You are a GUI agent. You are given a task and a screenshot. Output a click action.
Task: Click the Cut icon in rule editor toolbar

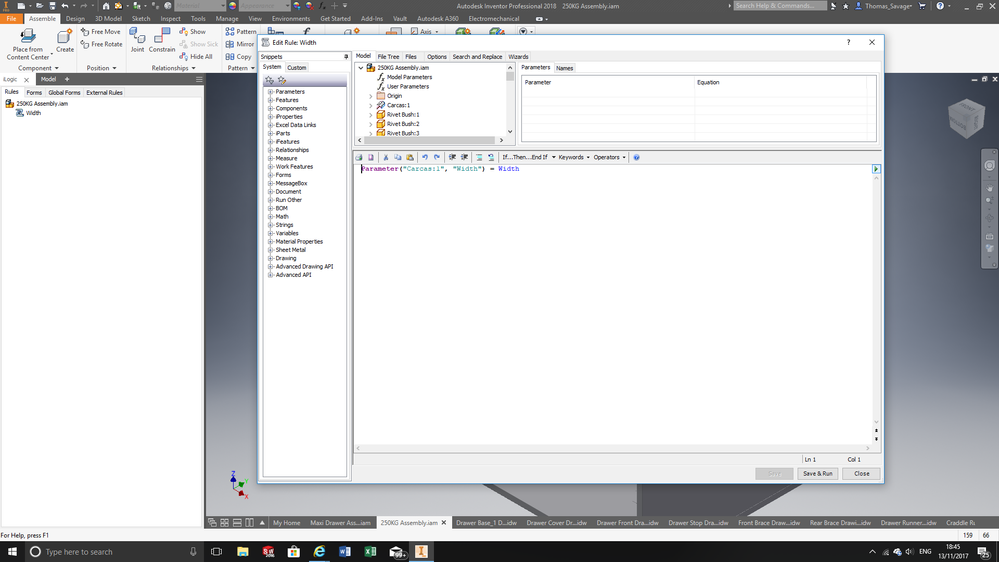coord(385,157)
